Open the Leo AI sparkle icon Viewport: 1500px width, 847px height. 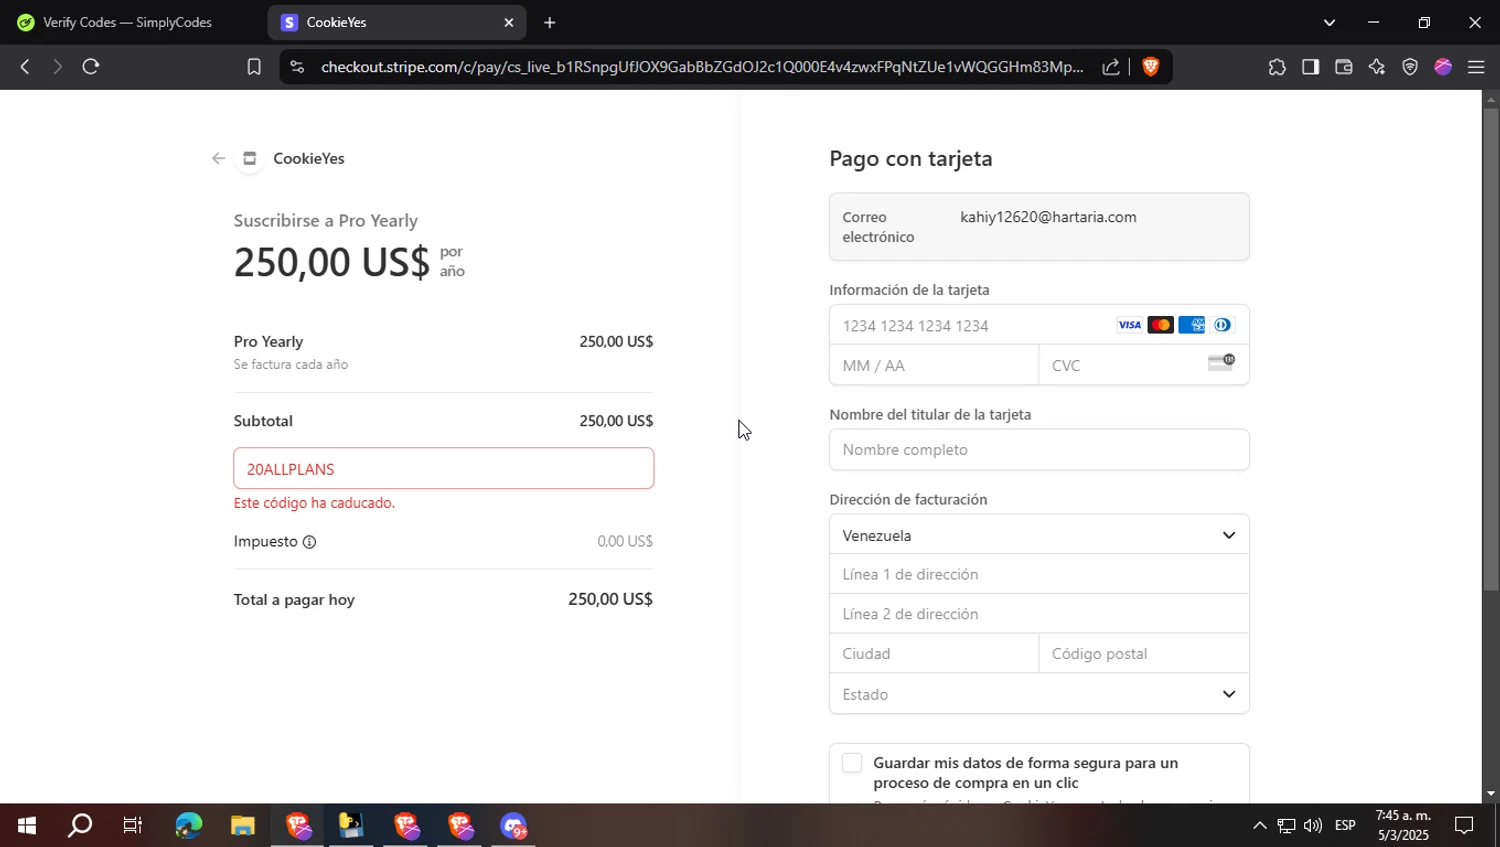pyautogui.click(x=1377, y=67)
